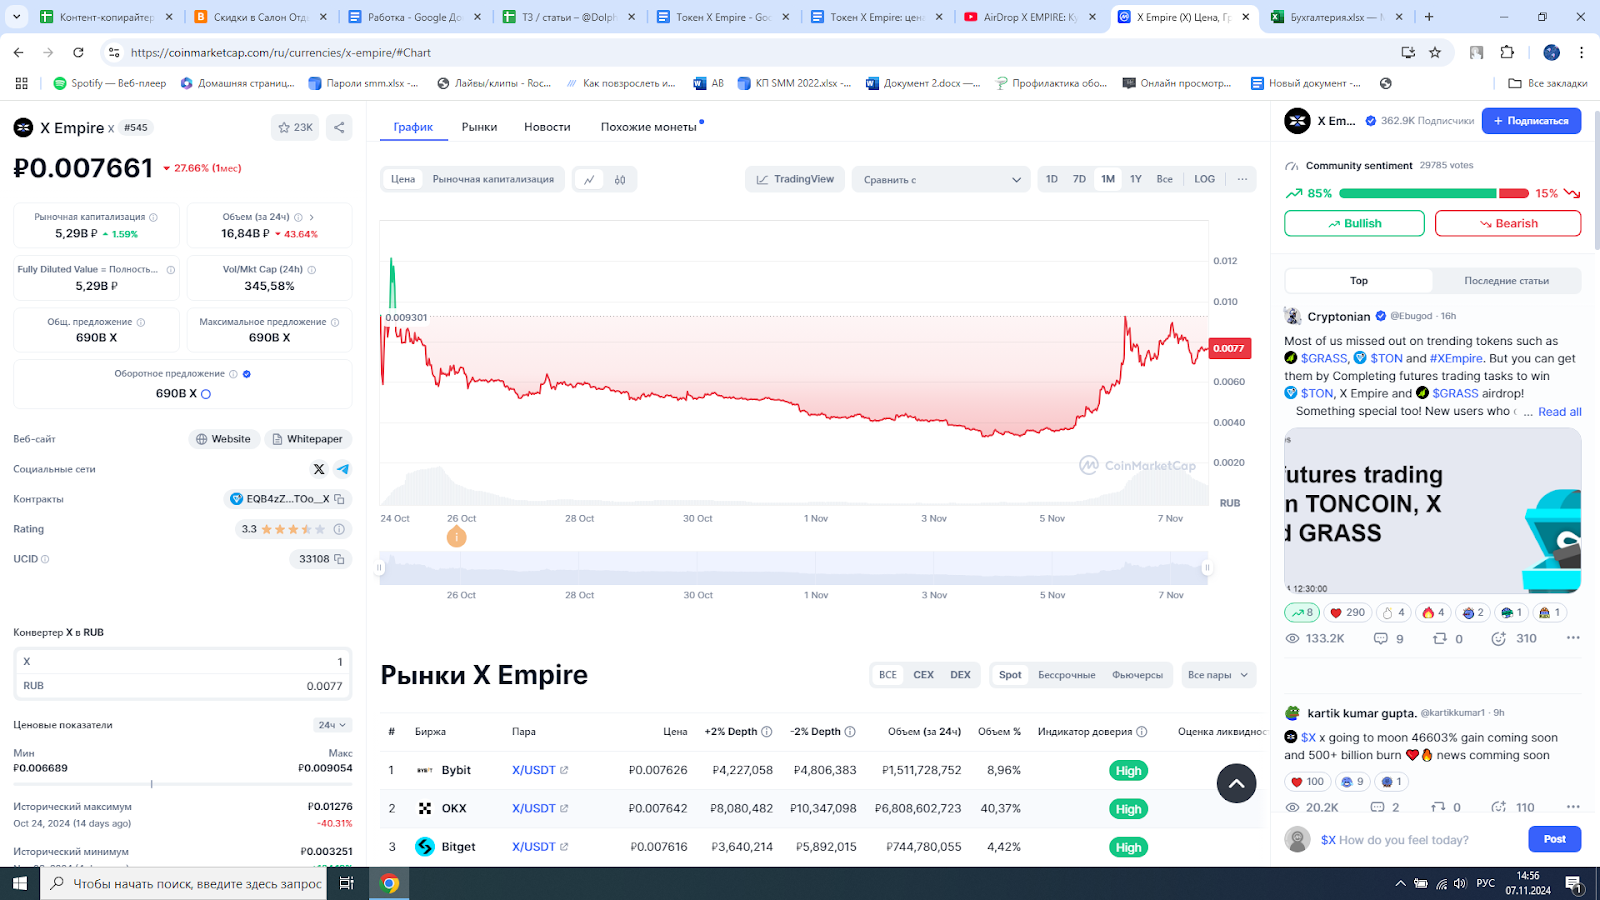
Task: Vote Bullish in community sentiment
Action: click(1354, 223)
